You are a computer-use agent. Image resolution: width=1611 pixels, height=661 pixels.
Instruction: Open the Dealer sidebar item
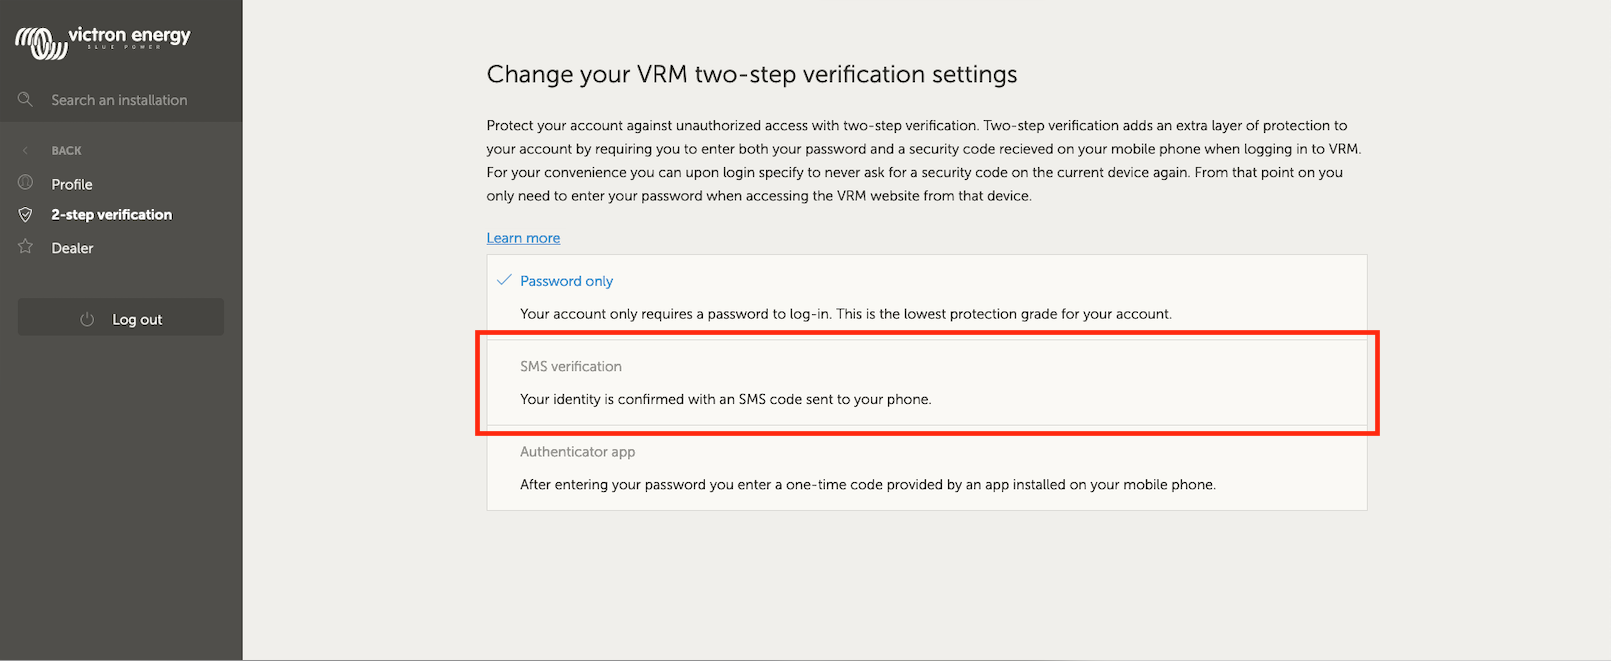tap(72, 248)
